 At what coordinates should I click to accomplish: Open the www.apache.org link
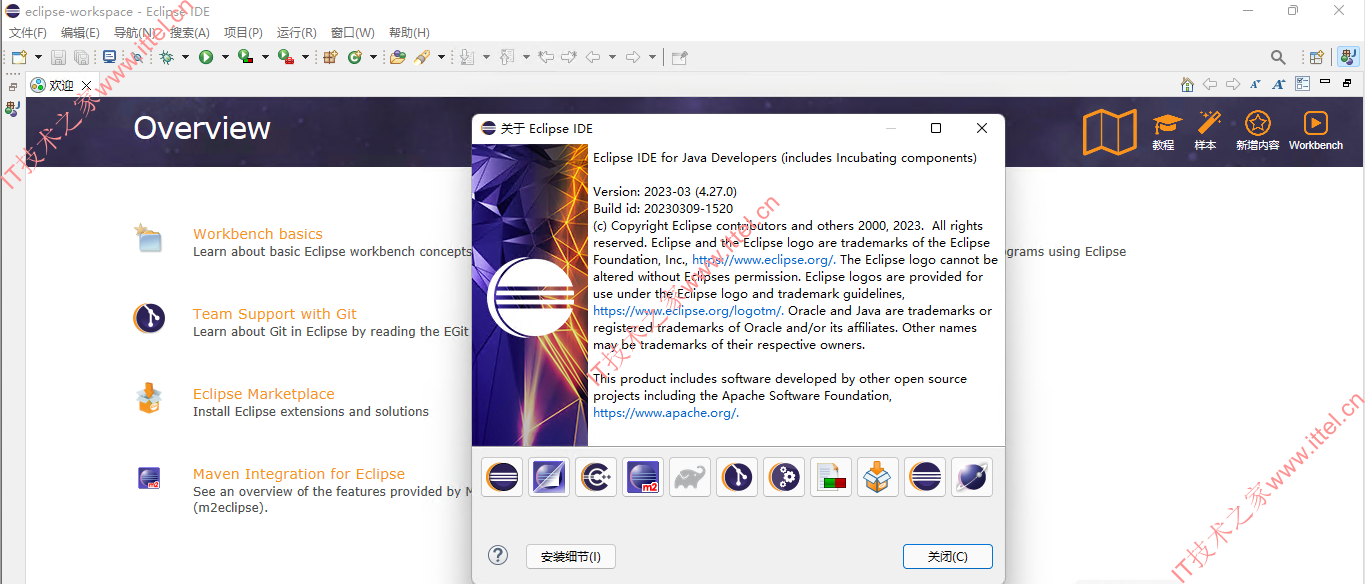pyautogui.click(x=666, y=412)
